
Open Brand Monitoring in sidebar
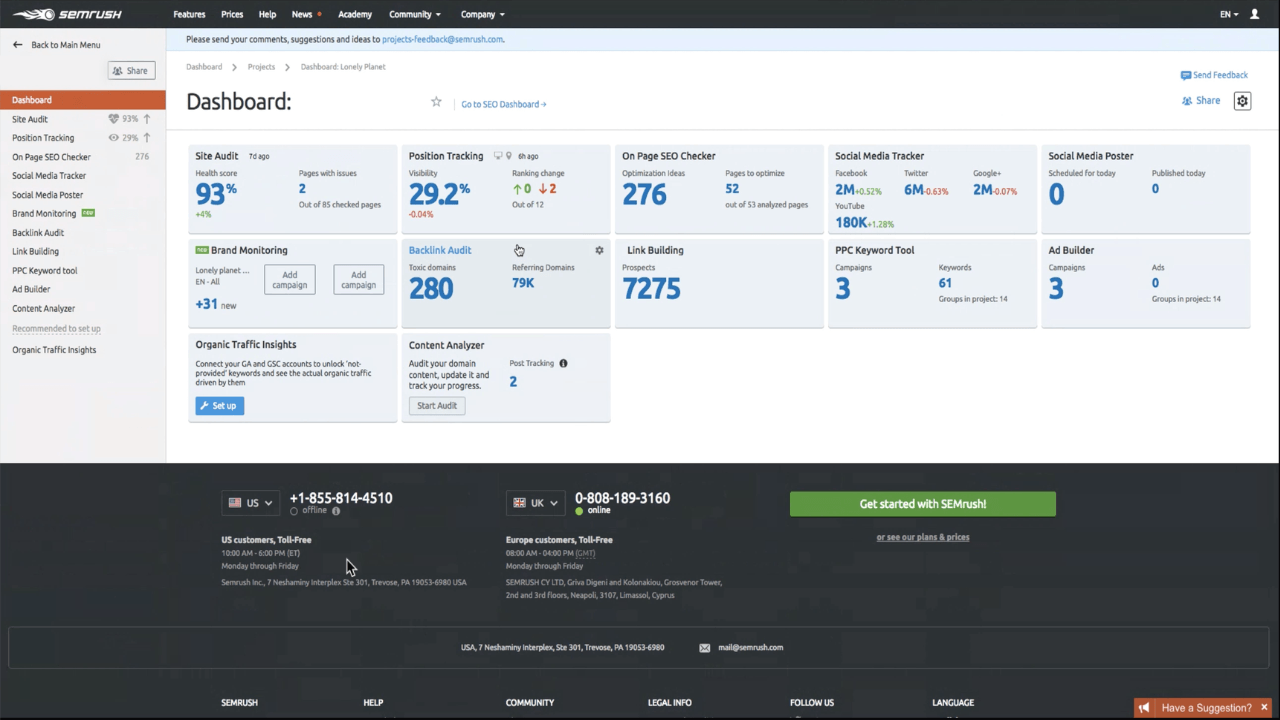pos(44,214)
